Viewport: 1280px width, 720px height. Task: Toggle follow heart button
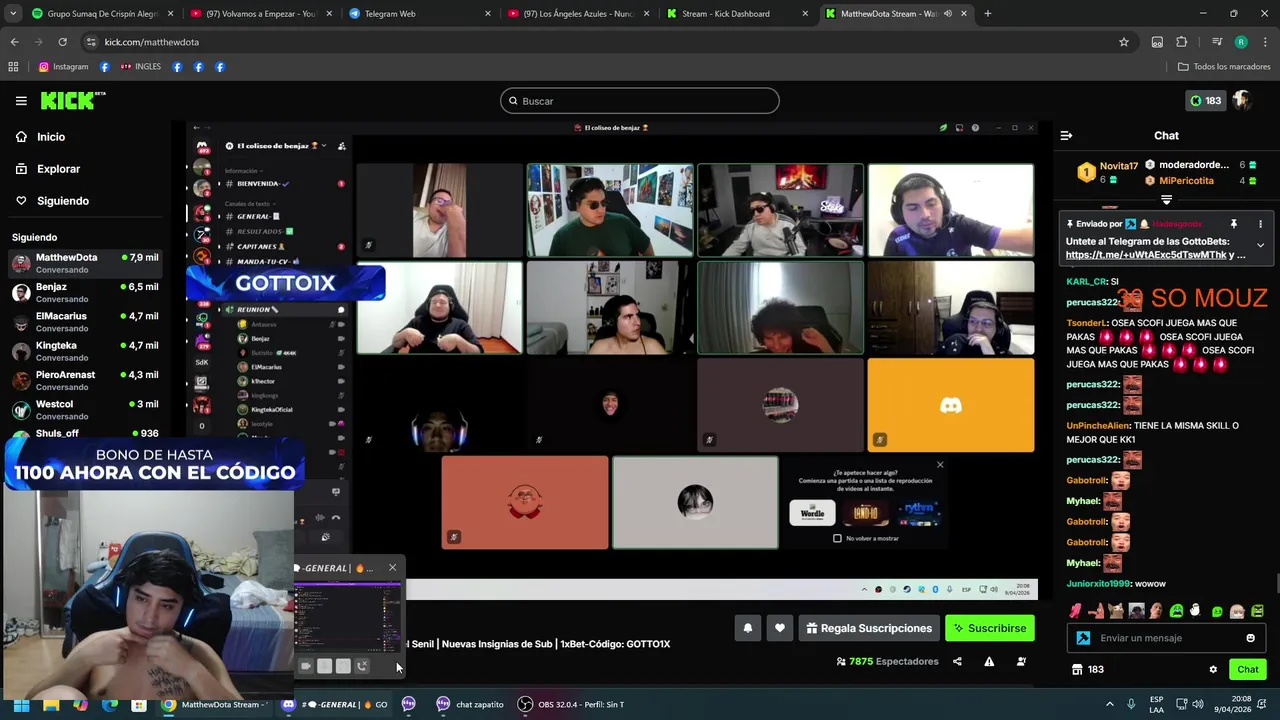780,628
